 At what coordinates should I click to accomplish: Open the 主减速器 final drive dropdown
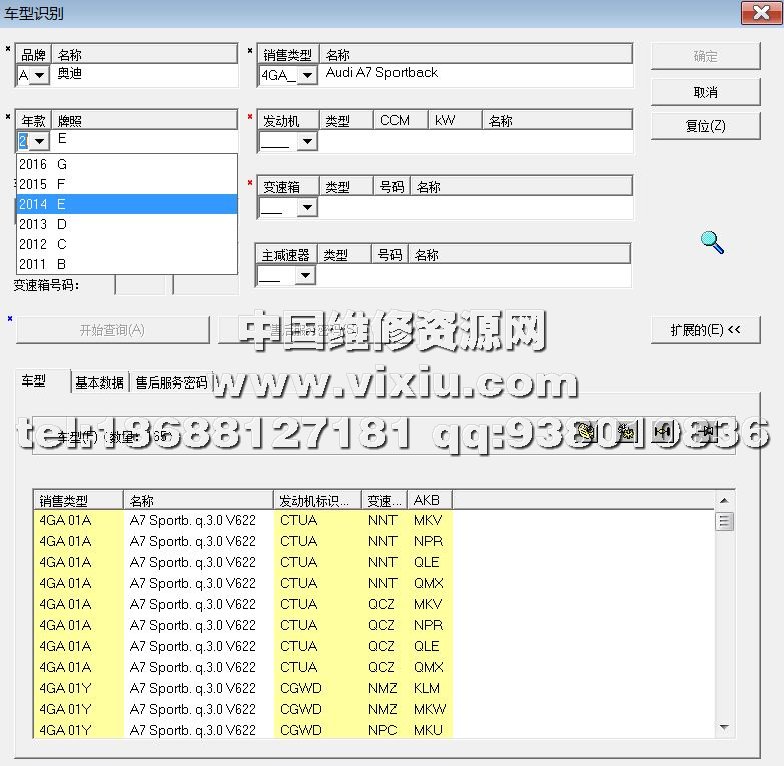tap(305, 276)
